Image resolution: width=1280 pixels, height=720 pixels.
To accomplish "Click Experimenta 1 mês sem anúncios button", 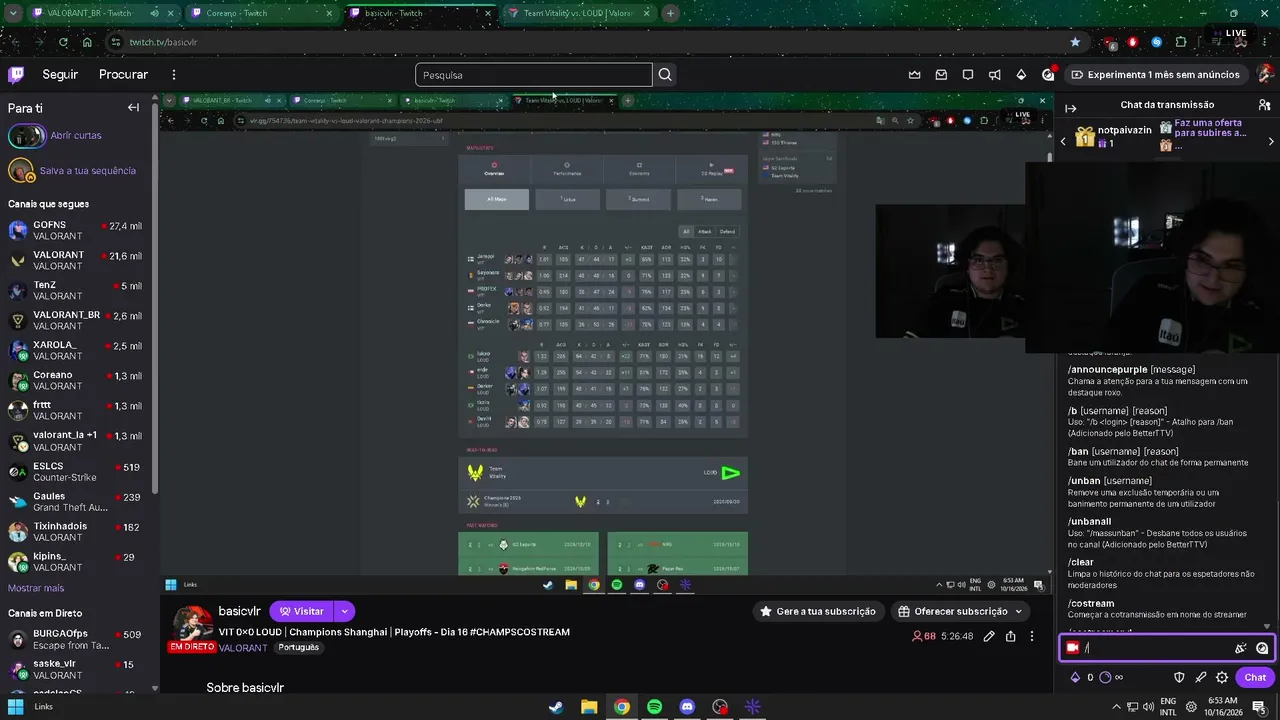I will point(1155,74).
